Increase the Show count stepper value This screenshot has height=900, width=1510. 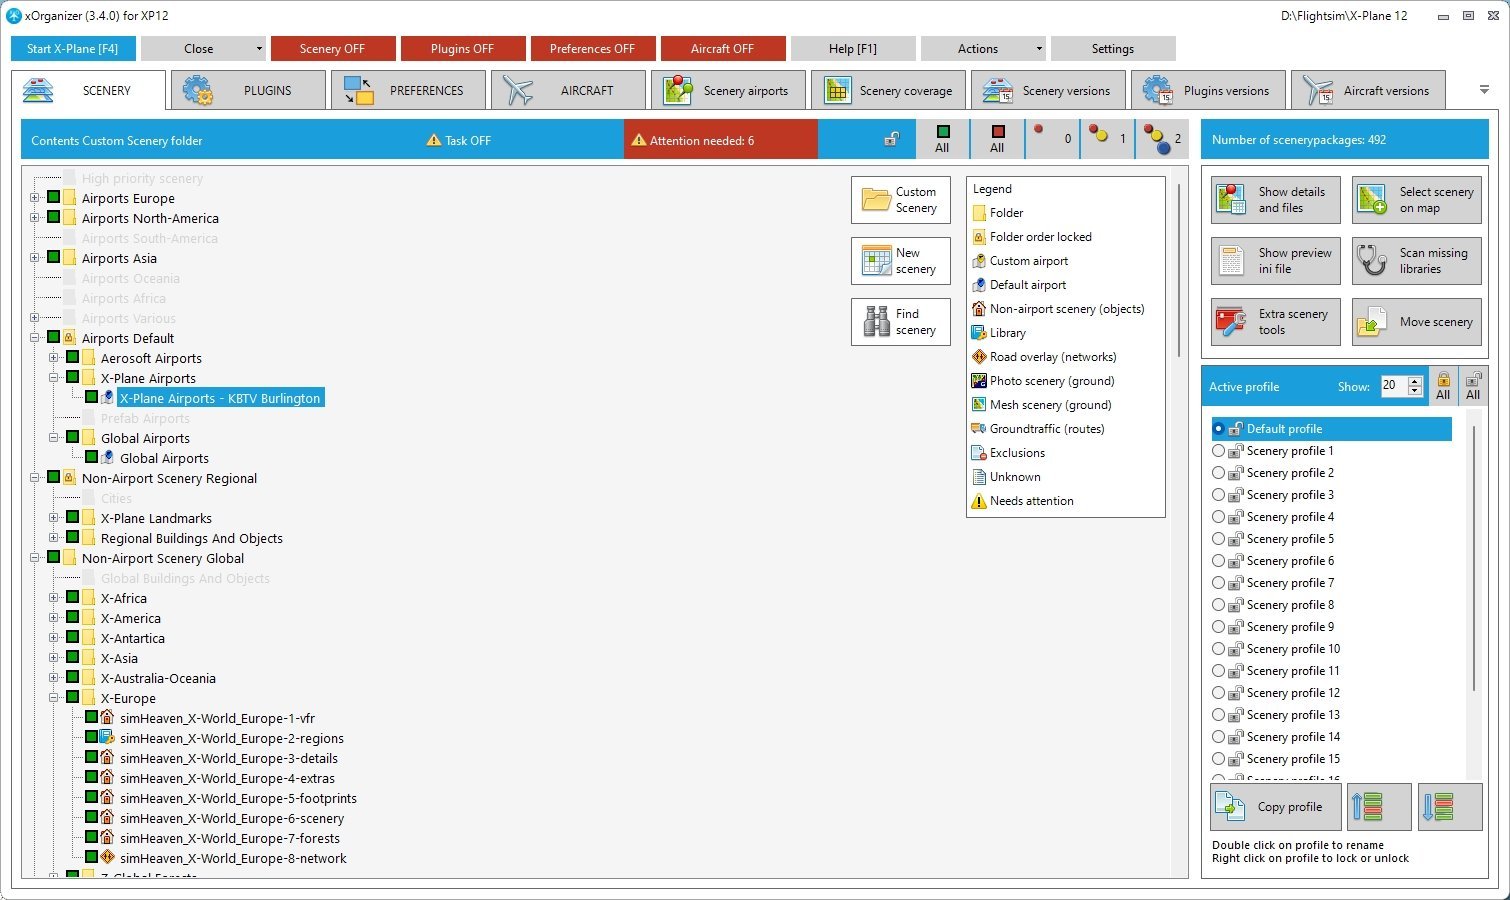pyautogui.click(x=1414, y=381)
